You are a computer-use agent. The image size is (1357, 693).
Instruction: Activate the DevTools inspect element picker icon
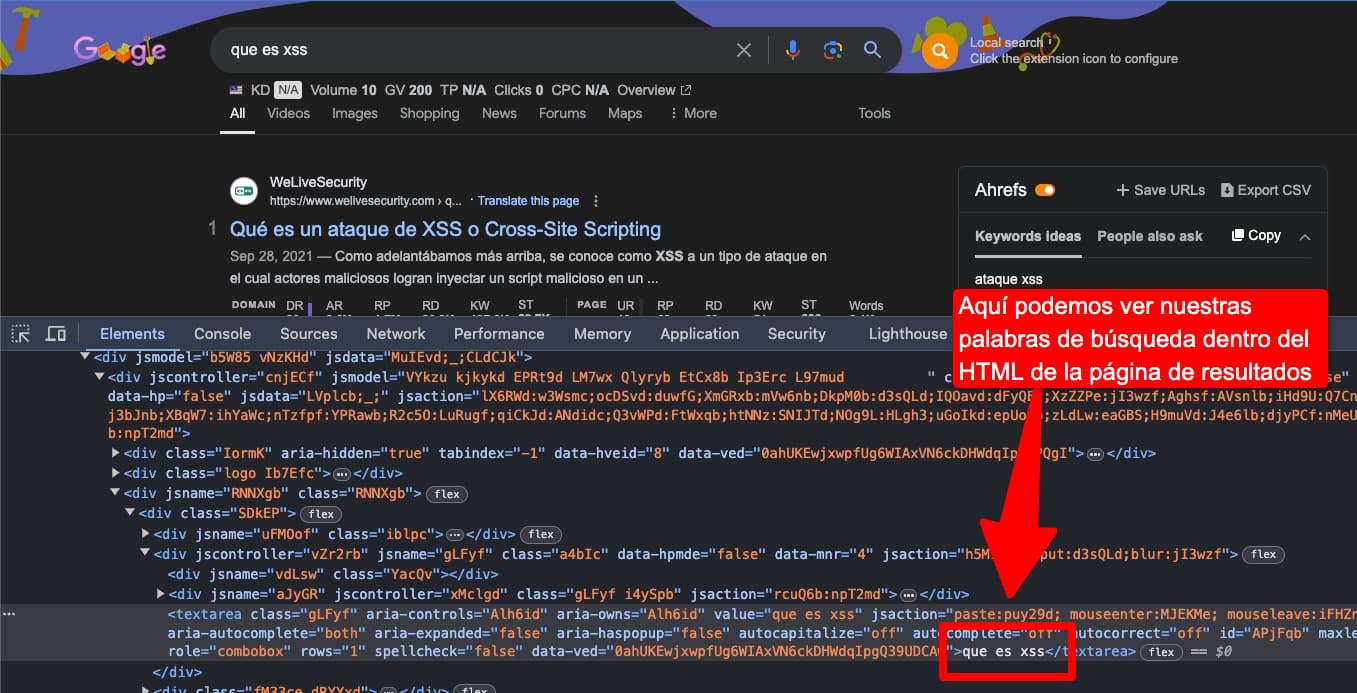[21, 334]
